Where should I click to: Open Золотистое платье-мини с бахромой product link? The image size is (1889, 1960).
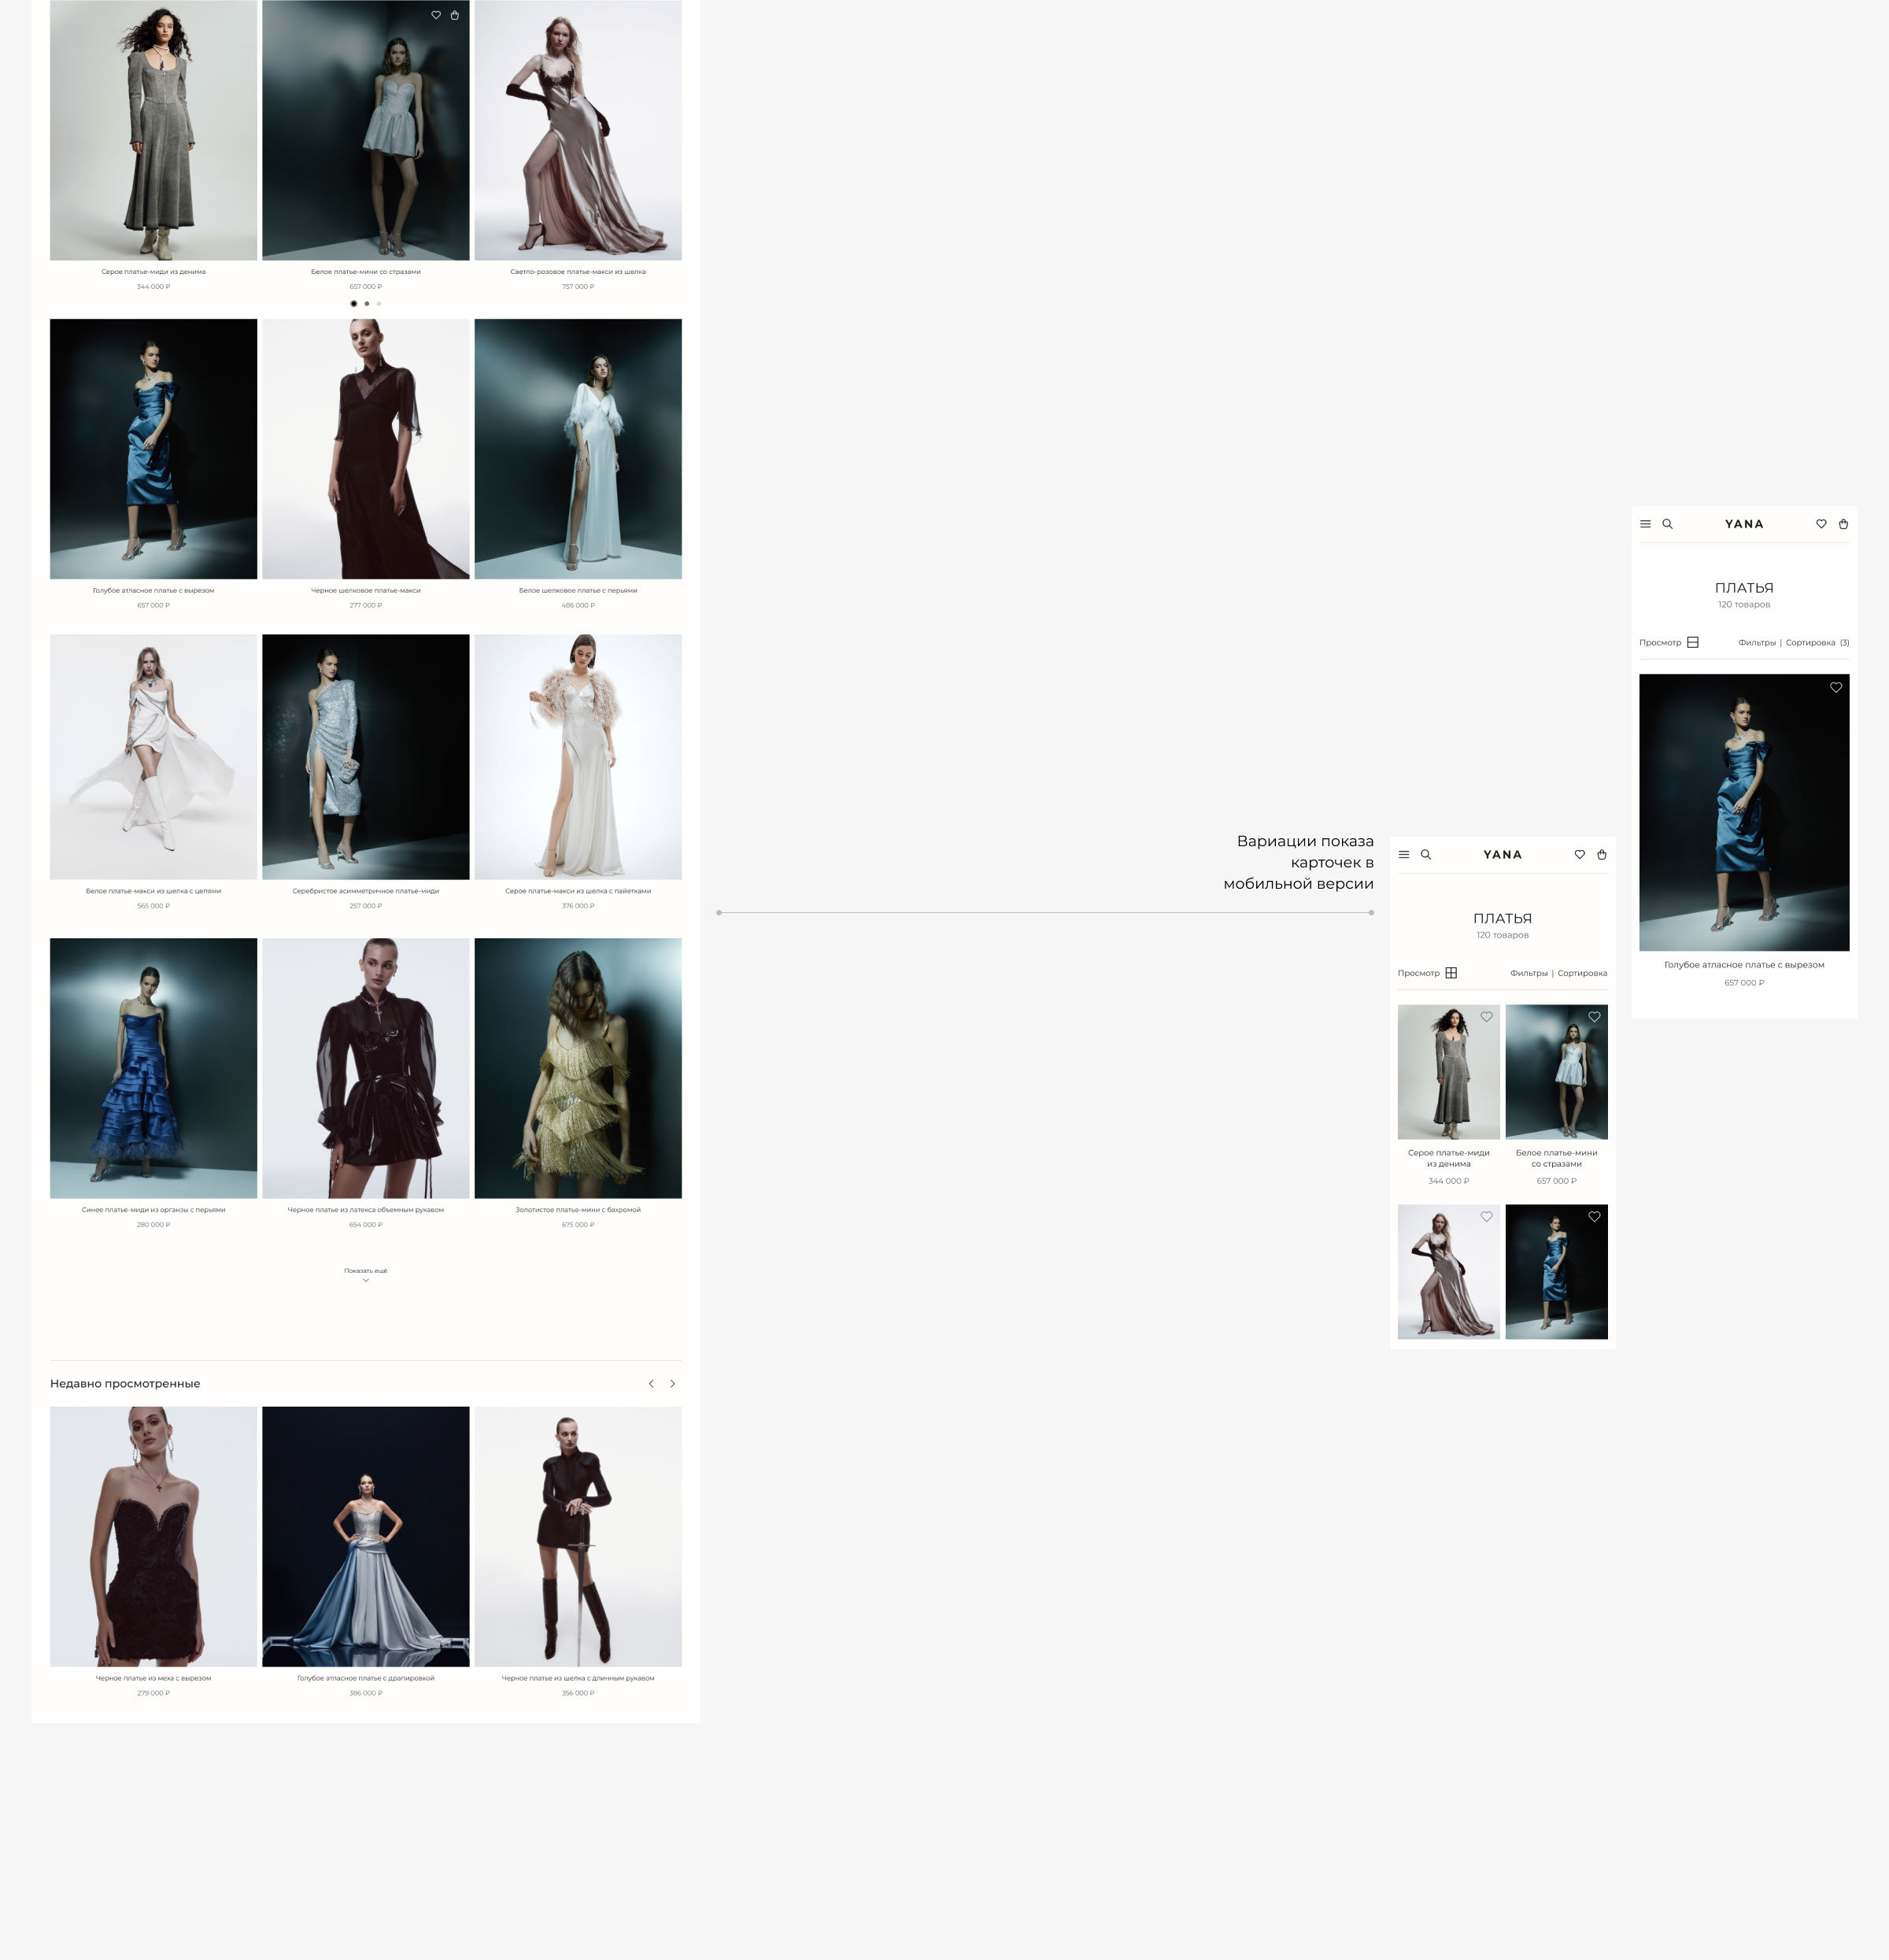(x=578, y=1210)
